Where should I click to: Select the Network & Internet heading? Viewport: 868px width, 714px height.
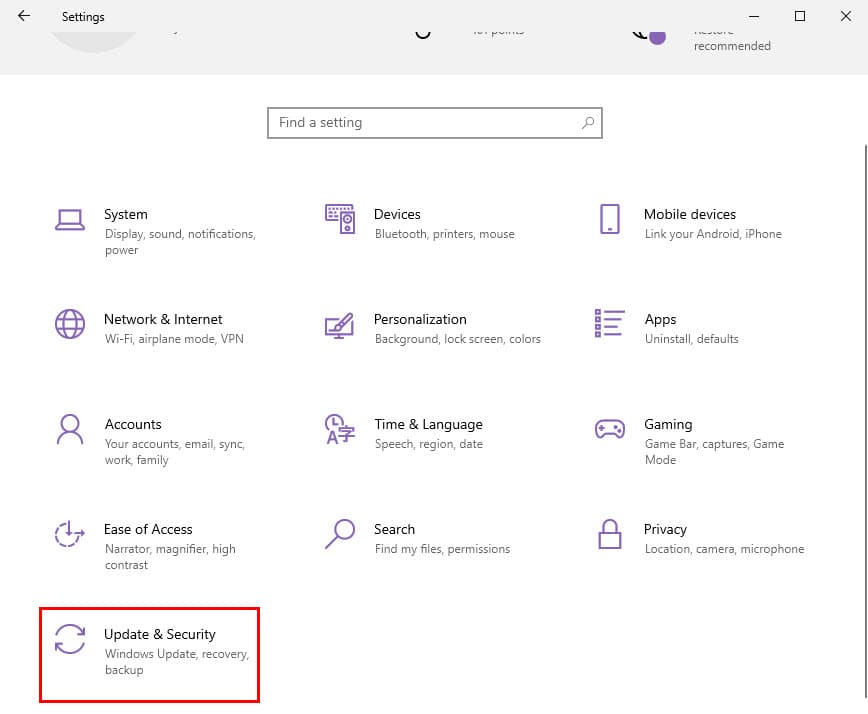[163, 319]
